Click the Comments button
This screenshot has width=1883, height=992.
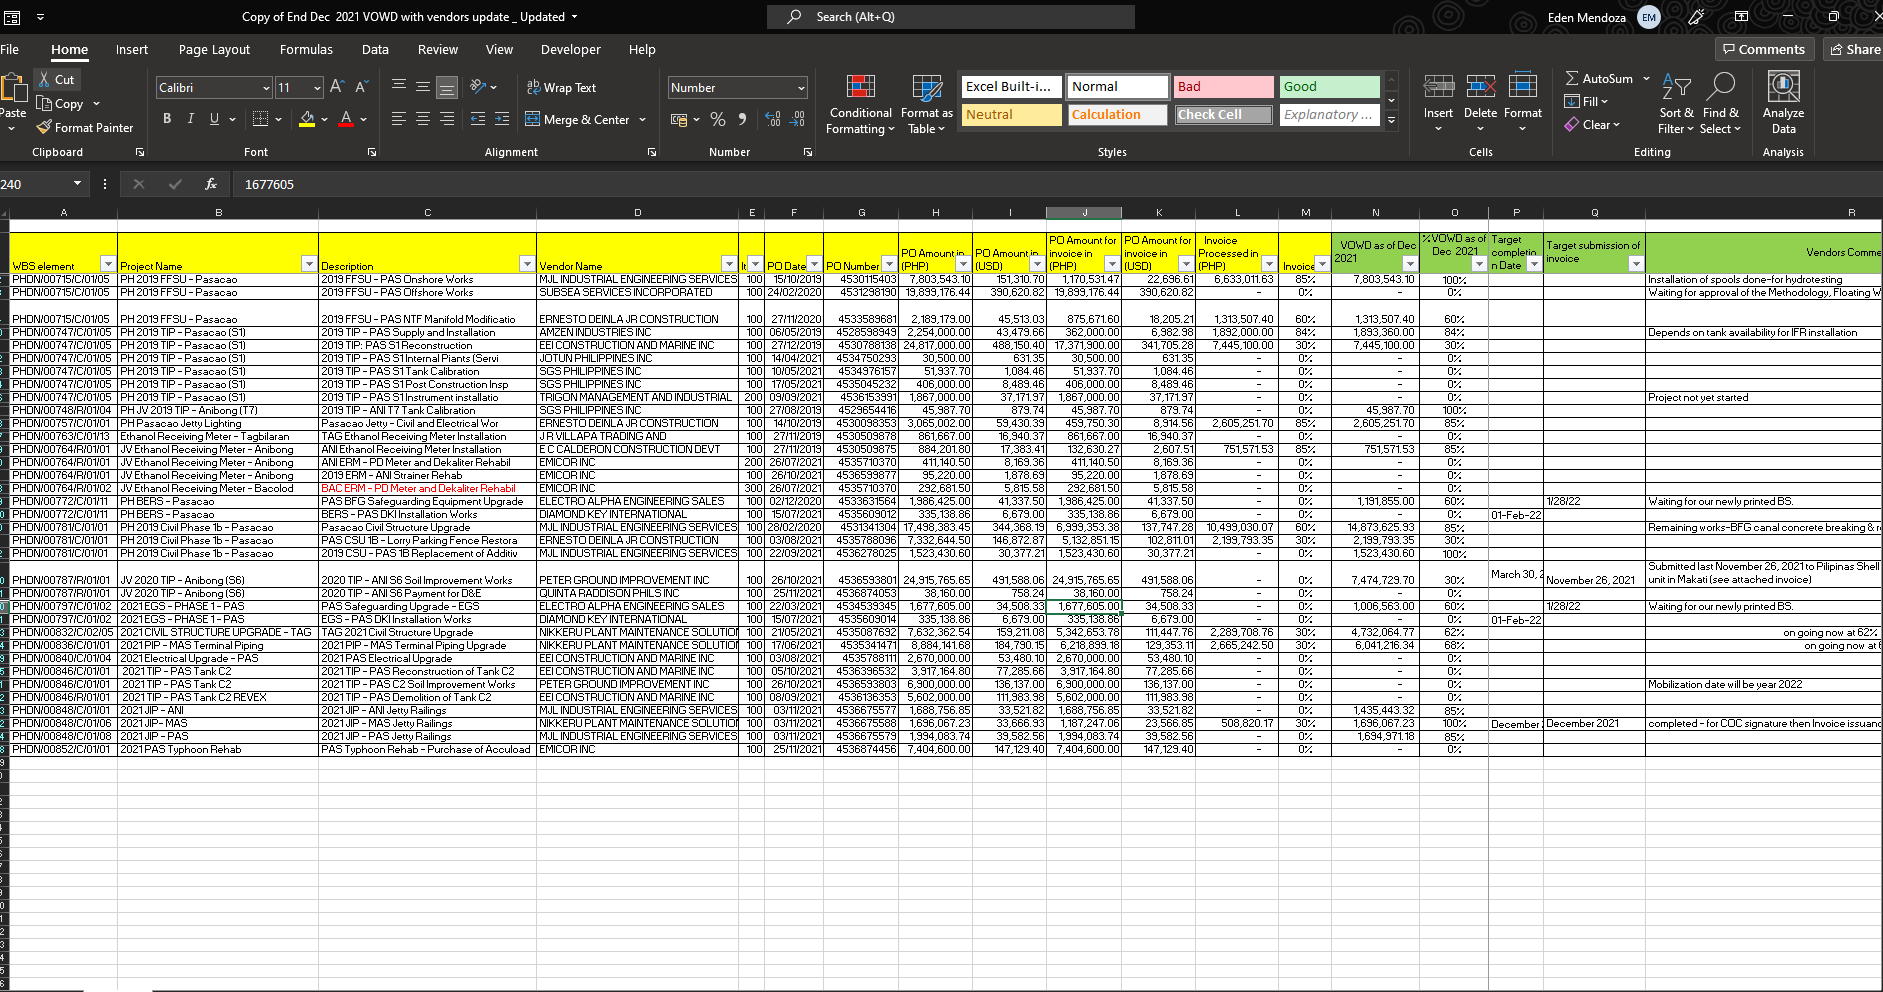[x=1764, y=49]
